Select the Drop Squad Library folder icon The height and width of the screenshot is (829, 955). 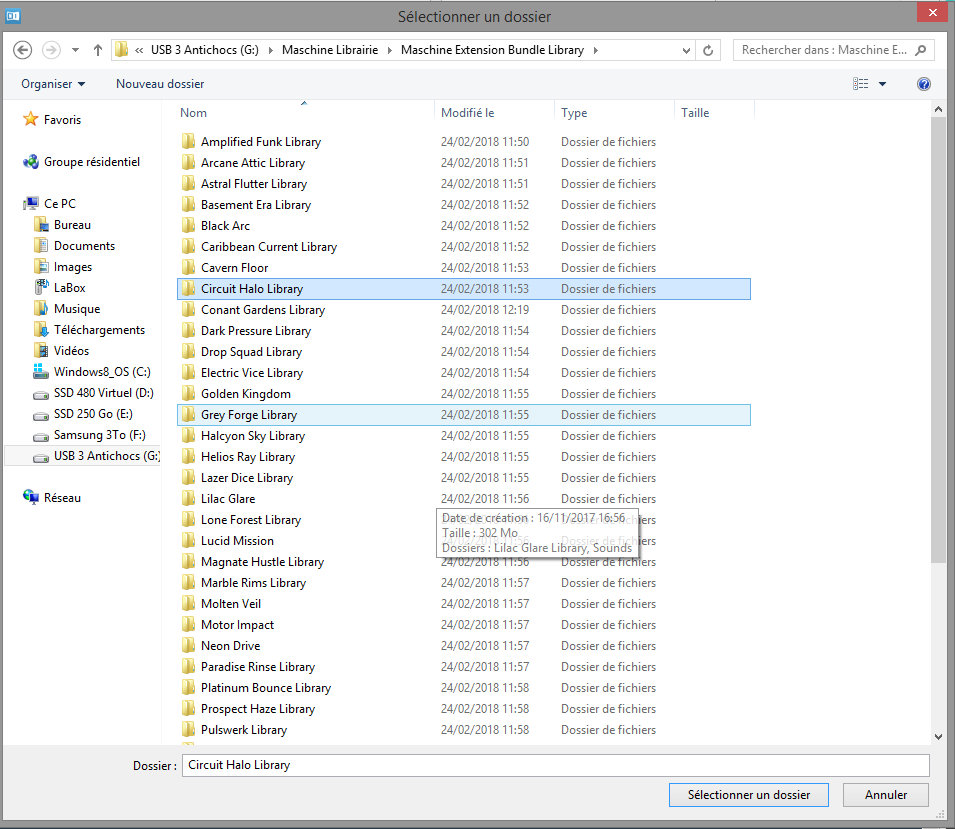[x=188, y=351]
